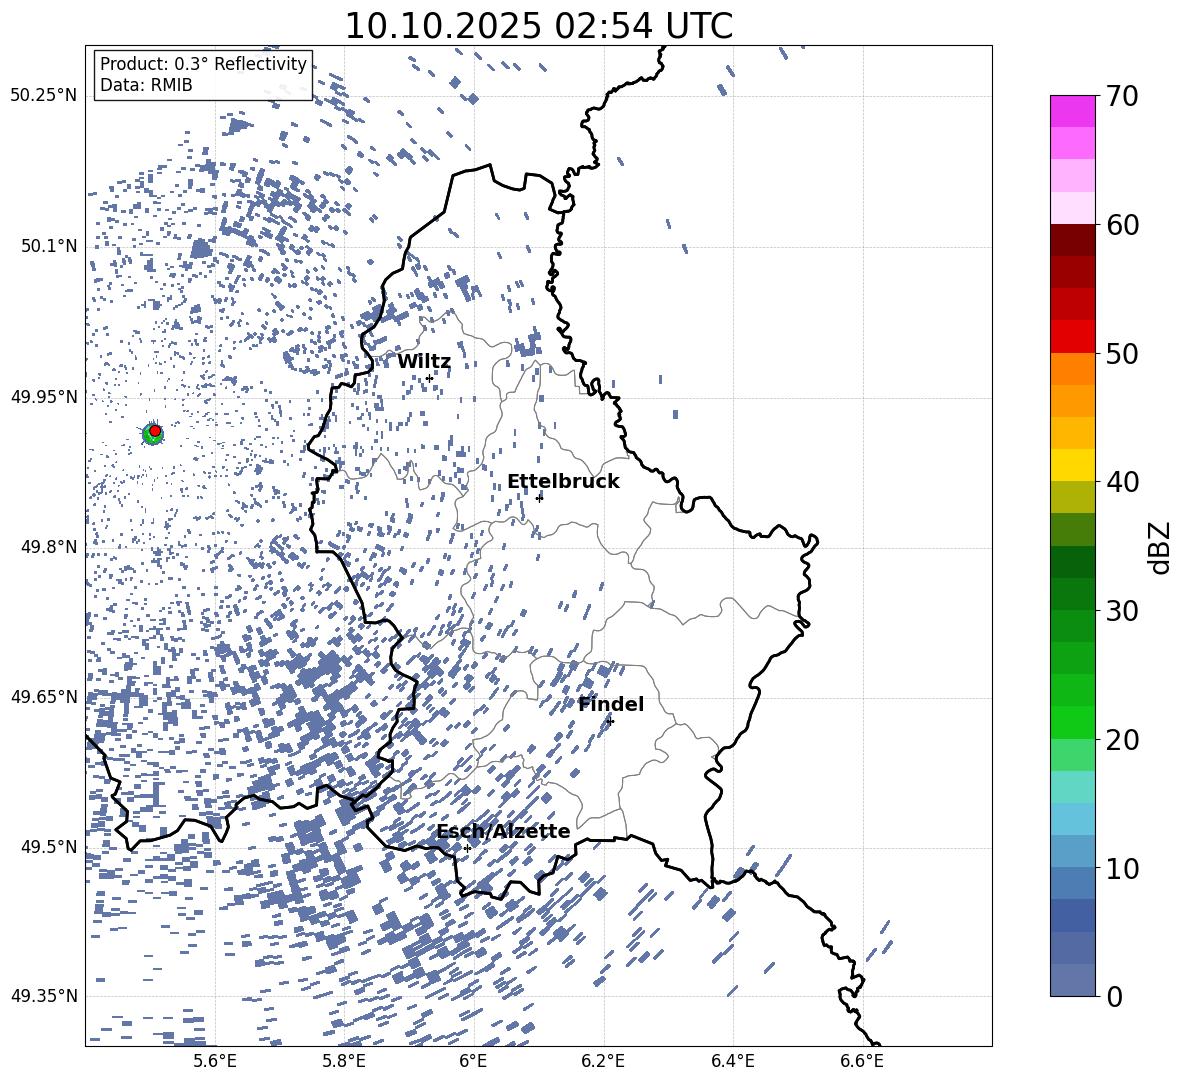Image resolution: width=1184 pixels, height=1081 pixels.
Task: Click longitude label 6.2°E
Action: point(603,1061)
